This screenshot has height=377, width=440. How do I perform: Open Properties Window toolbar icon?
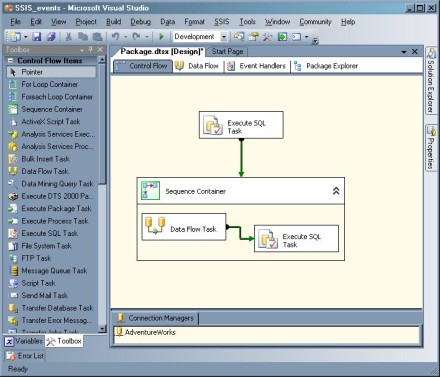(253, 36)
